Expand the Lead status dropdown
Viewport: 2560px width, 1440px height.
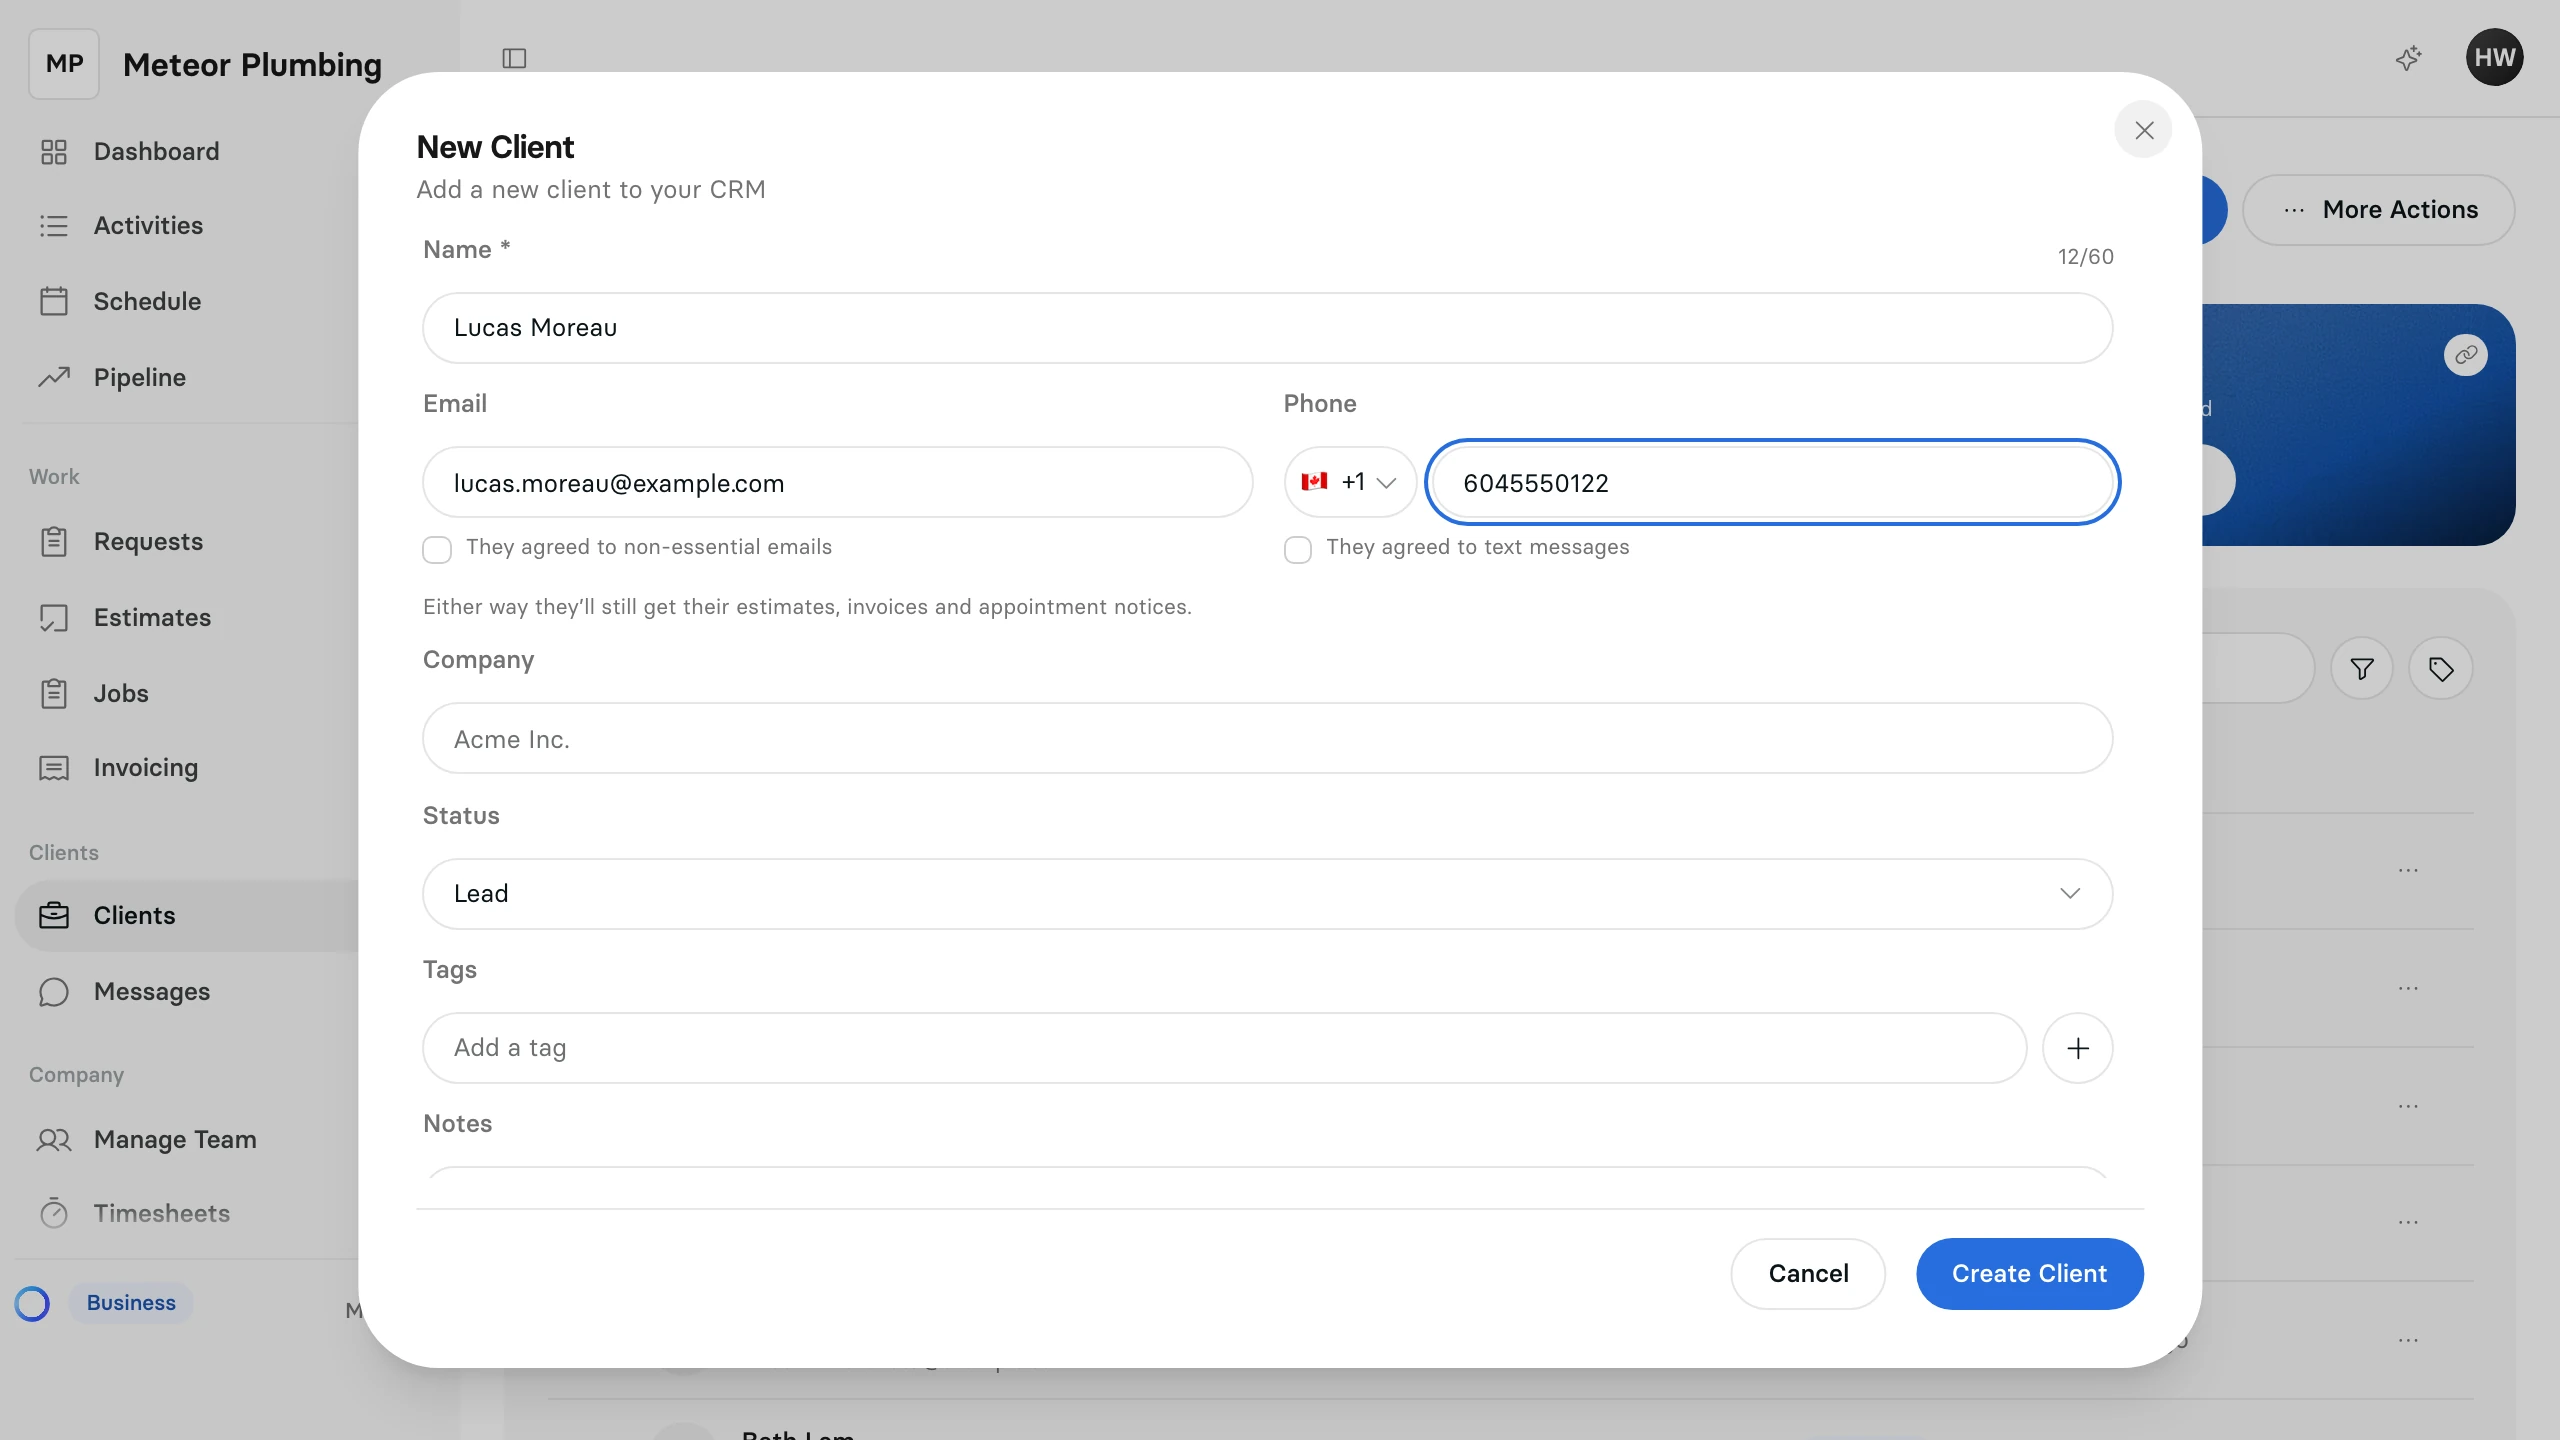click(x=1268, y=894)
